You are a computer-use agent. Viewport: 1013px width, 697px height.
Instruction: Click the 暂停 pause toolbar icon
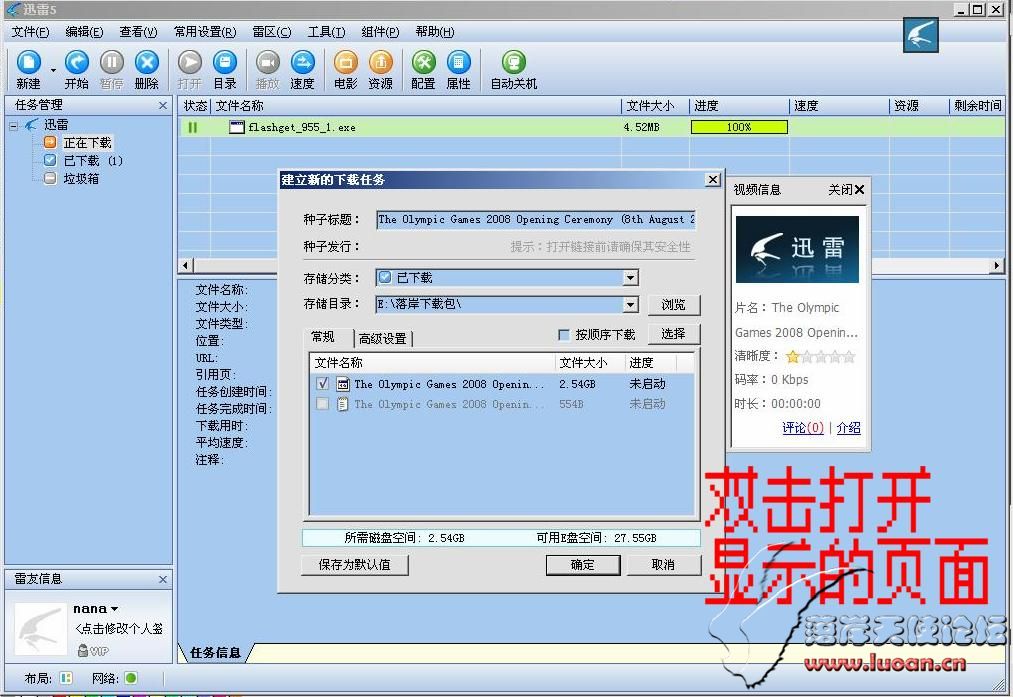[111, 63]
